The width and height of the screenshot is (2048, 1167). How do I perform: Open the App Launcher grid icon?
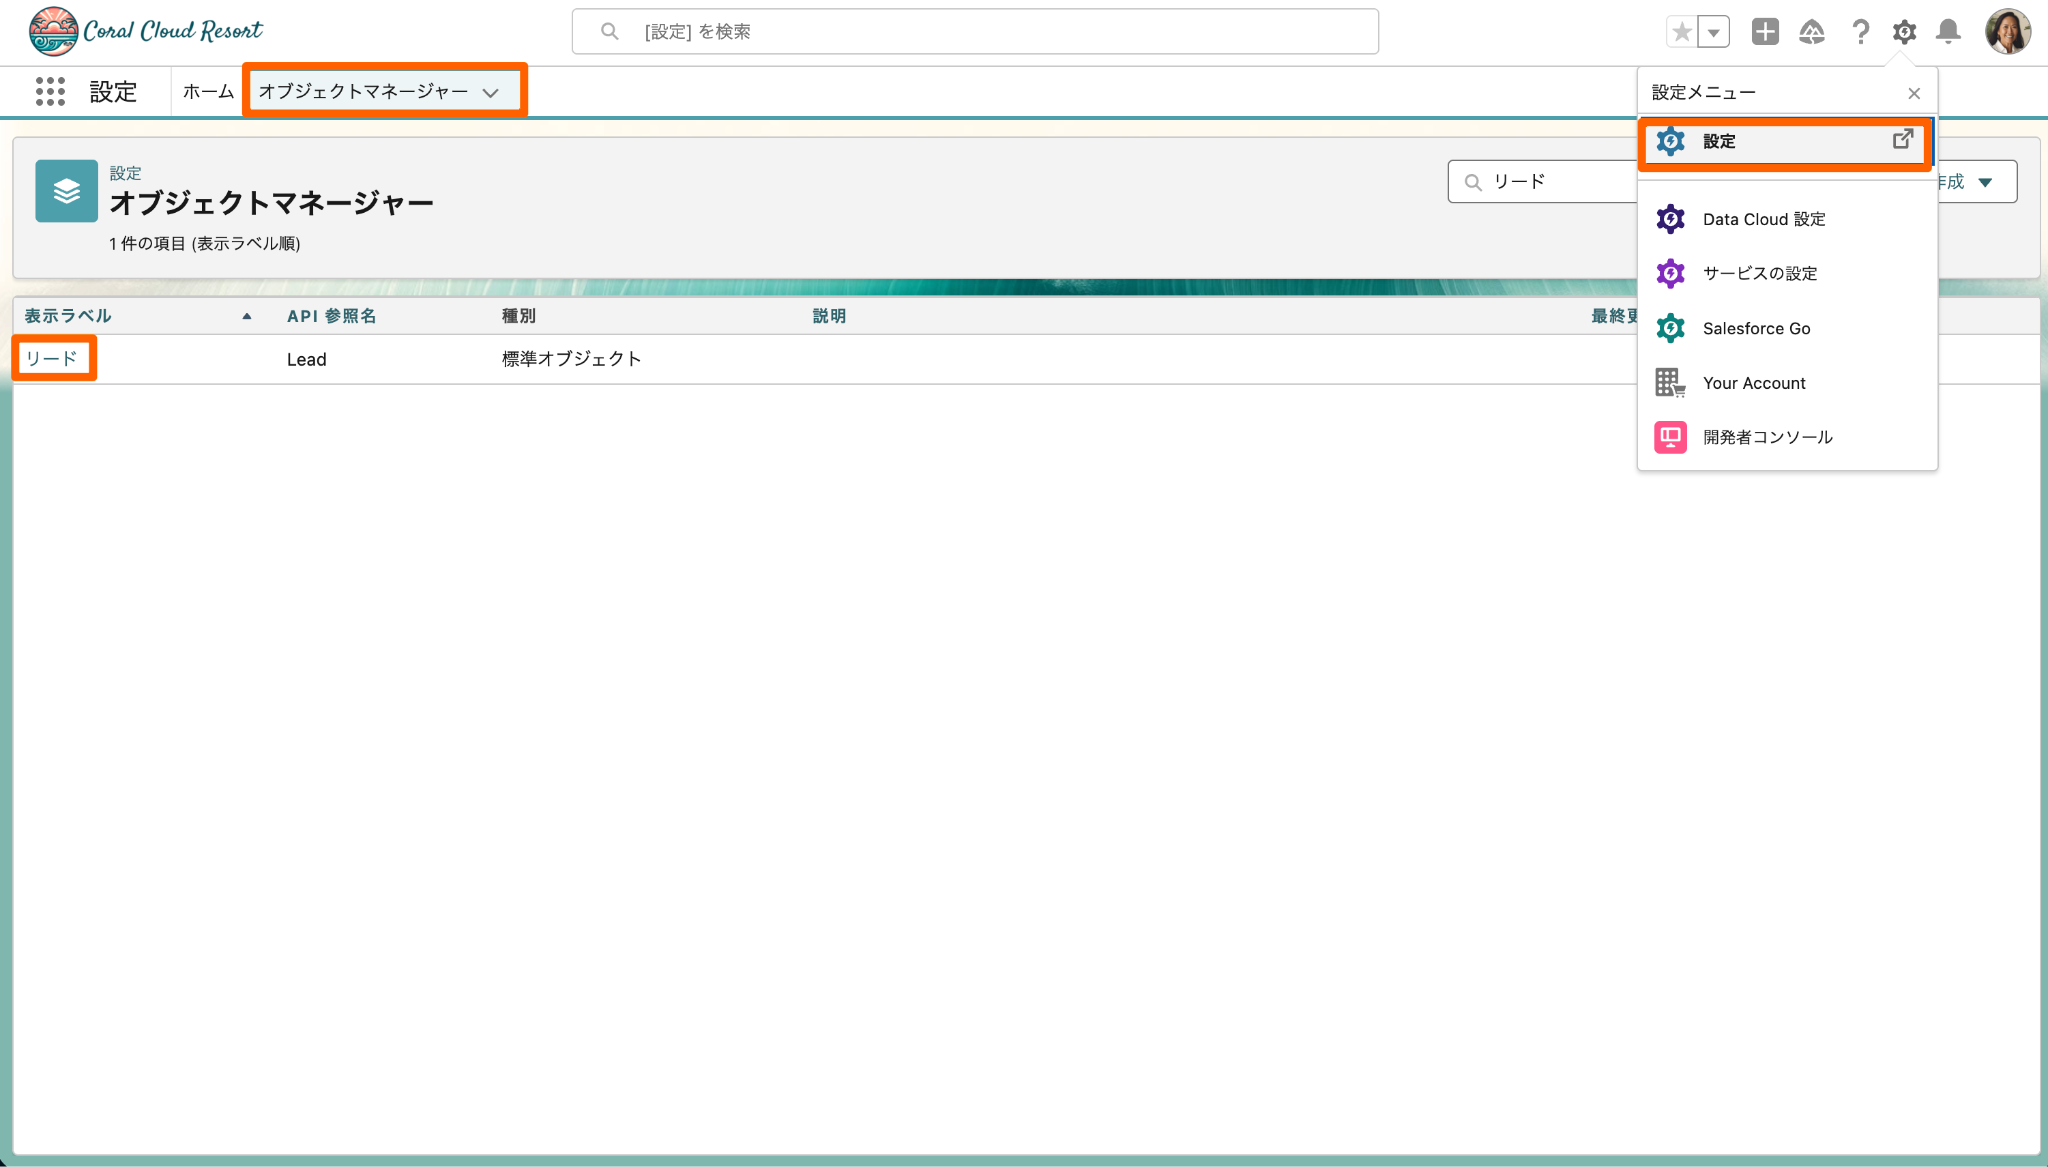(x=50, y=91)
